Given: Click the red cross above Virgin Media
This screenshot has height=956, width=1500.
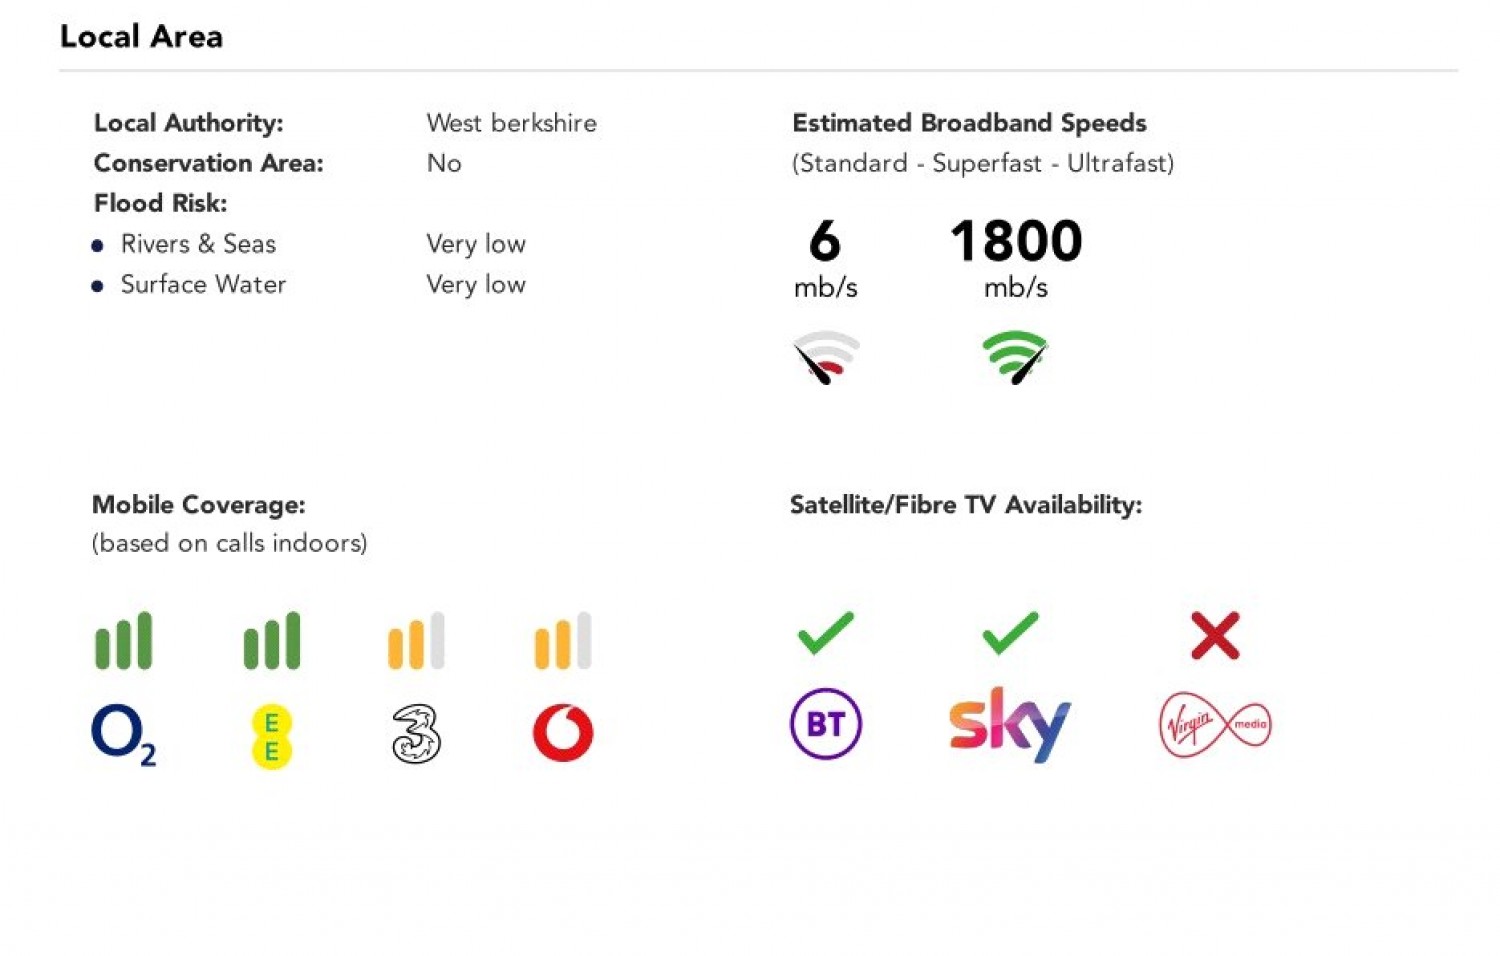Looking at the screenshot, I should pyautogui.click(x=1215, y=635).
